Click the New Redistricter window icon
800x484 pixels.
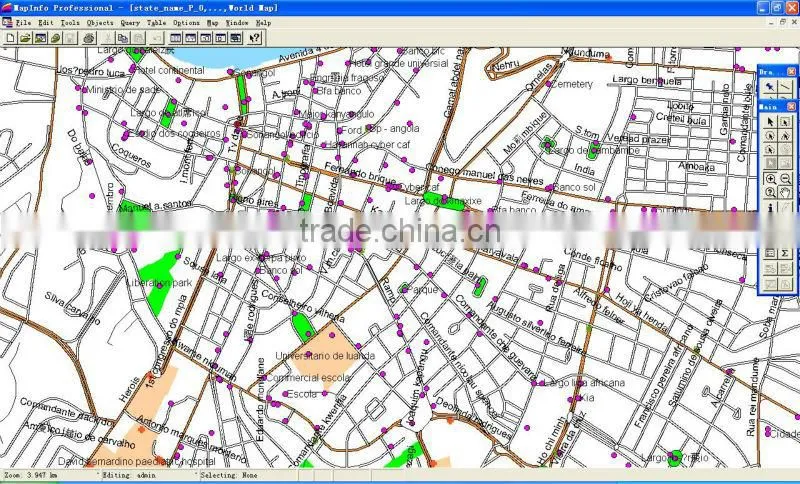[x=235, y=38]
